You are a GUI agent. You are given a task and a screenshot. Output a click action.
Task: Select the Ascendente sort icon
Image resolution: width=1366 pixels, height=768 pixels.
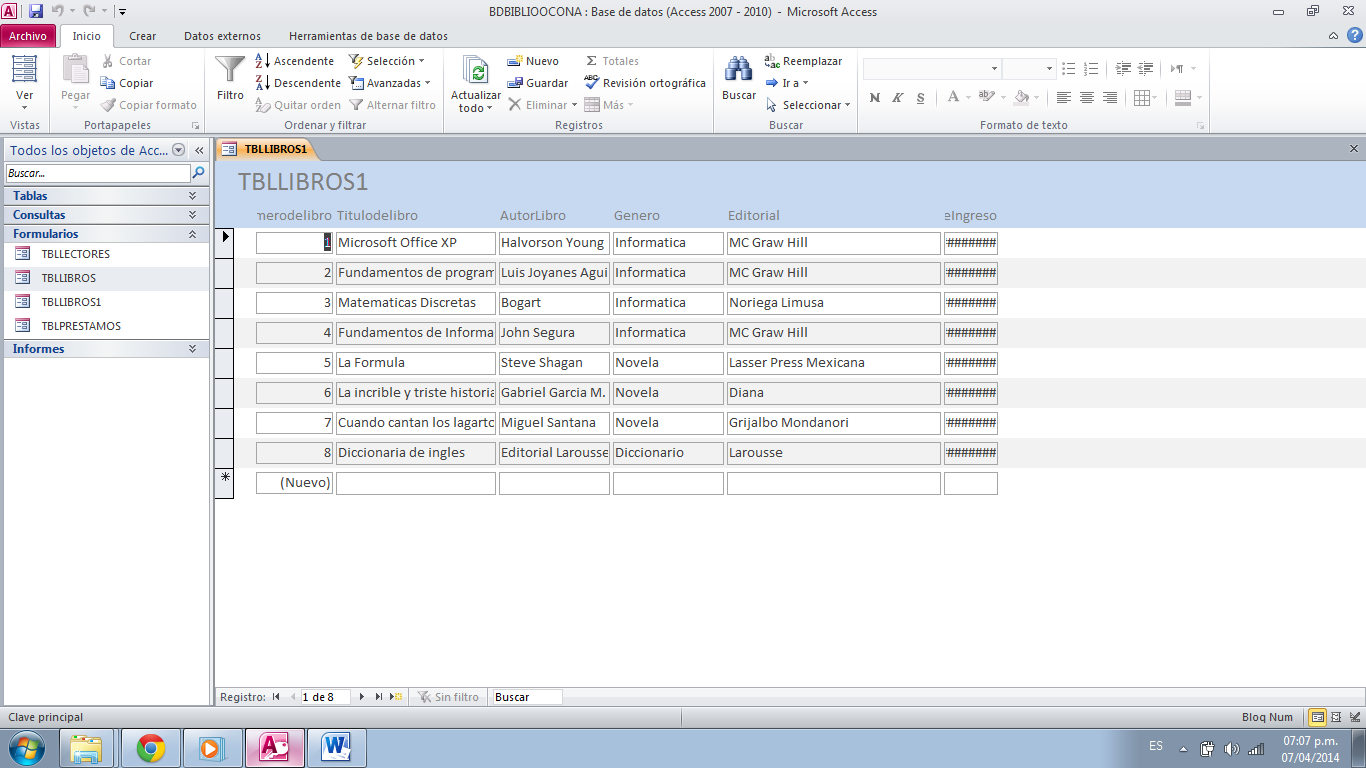[262, 60]
